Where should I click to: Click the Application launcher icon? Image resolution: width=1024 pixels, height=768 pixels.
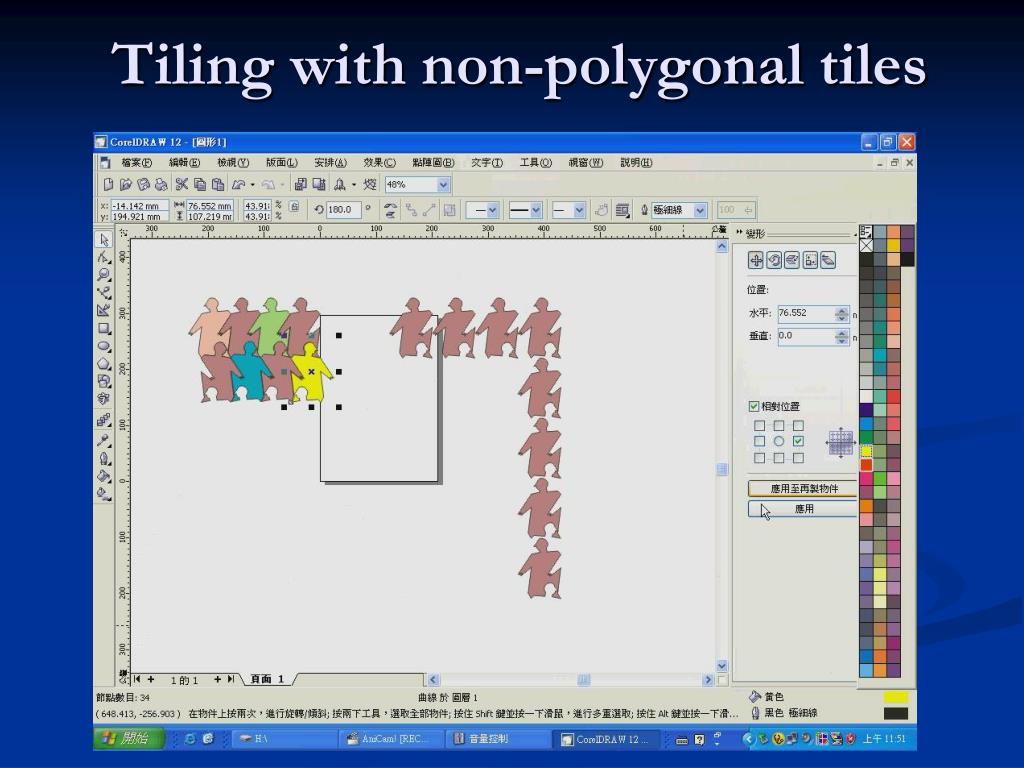pyautogui.click(x=340, y=185)
